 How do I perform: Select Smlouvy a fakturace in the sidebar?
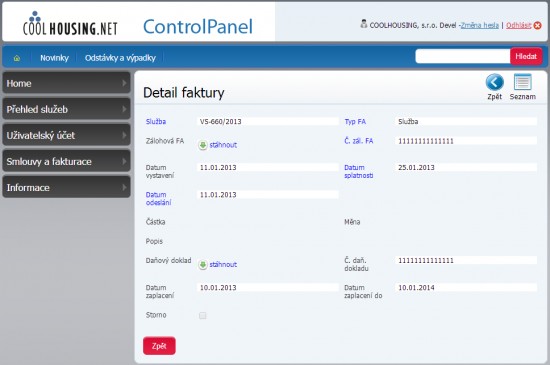(x=66, y=161)
